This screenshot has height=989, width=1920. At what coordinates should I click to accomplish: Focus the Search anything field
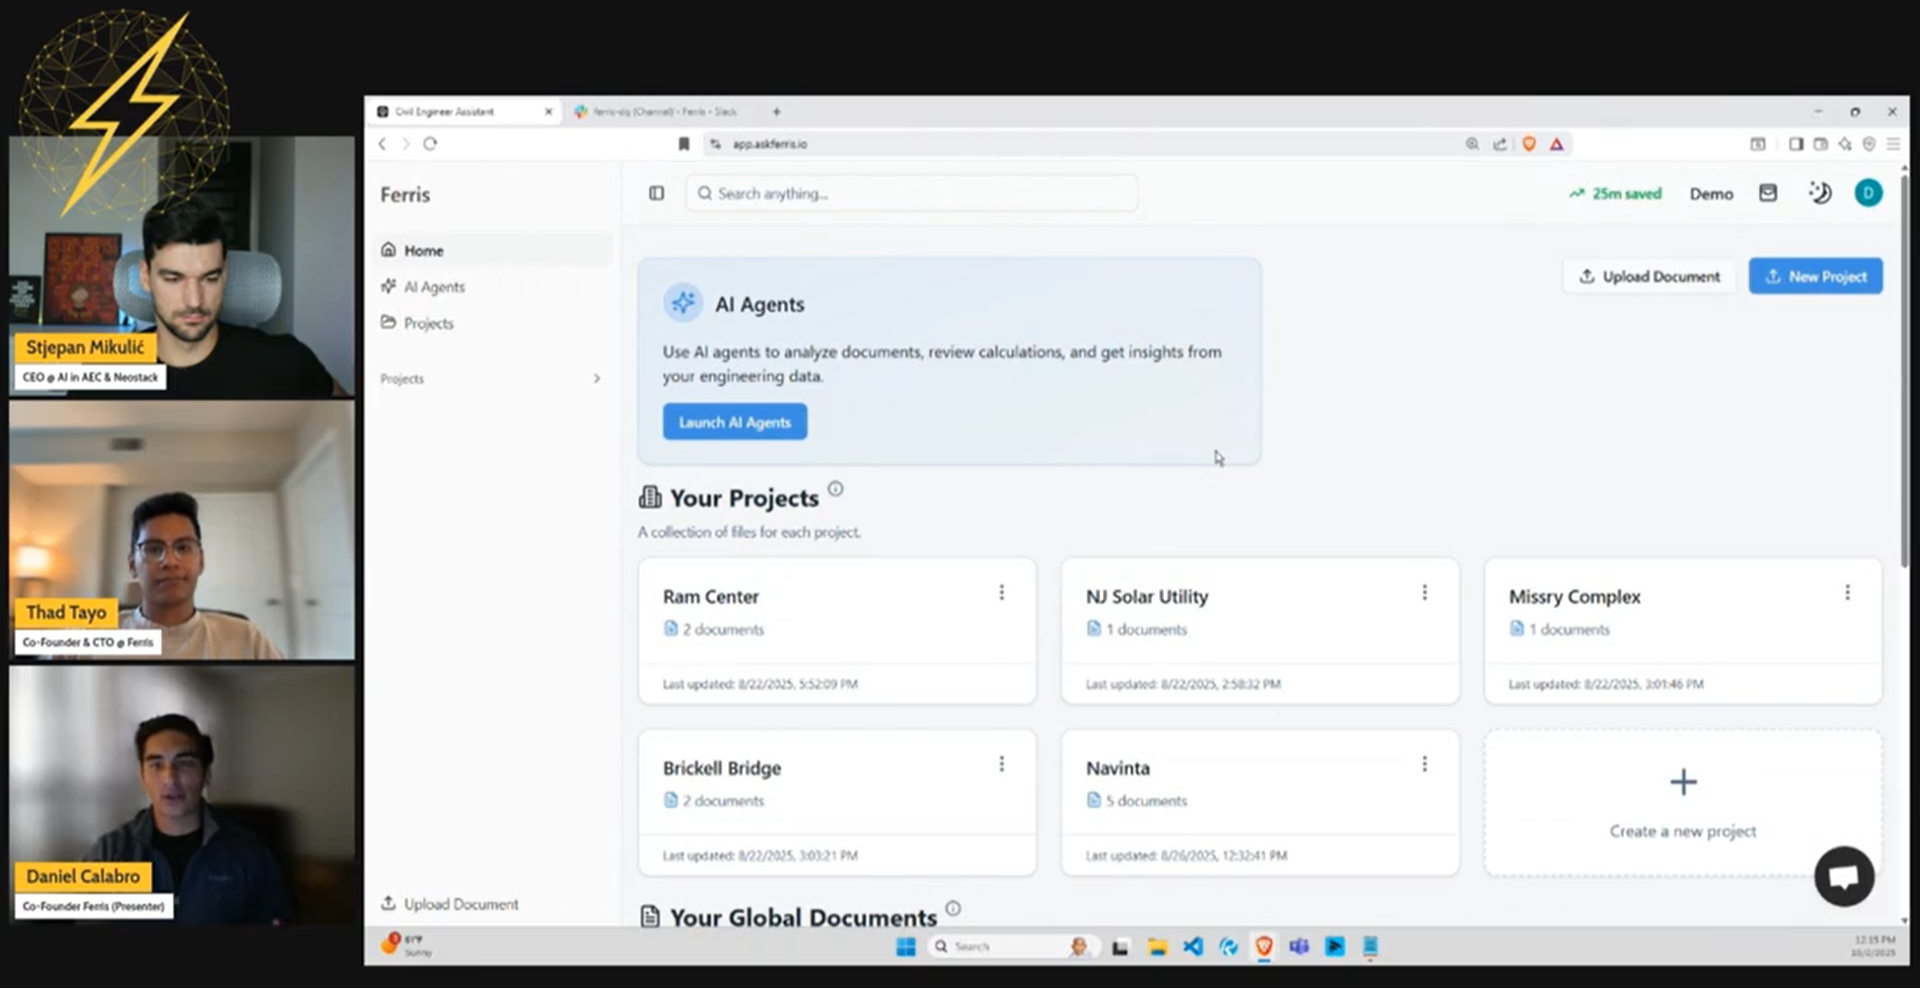tap(912, 193)
